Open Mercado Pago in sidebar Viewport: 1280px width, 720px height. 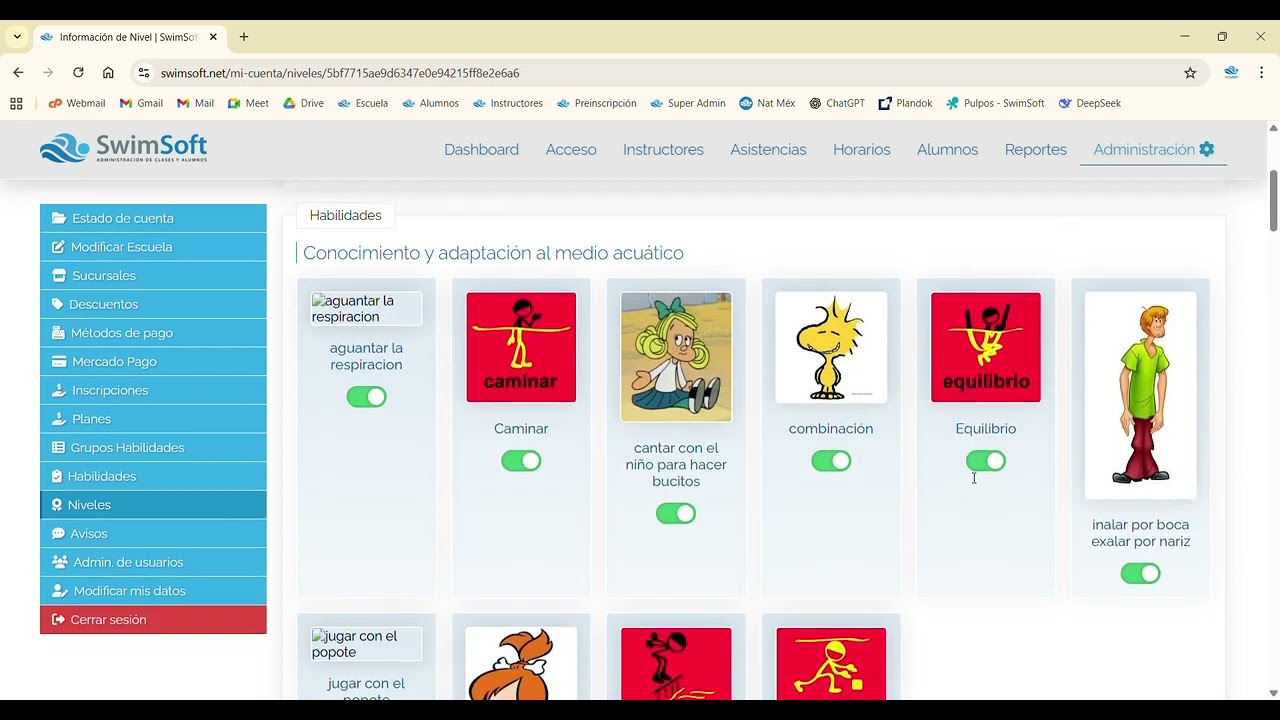pos(153,361)
